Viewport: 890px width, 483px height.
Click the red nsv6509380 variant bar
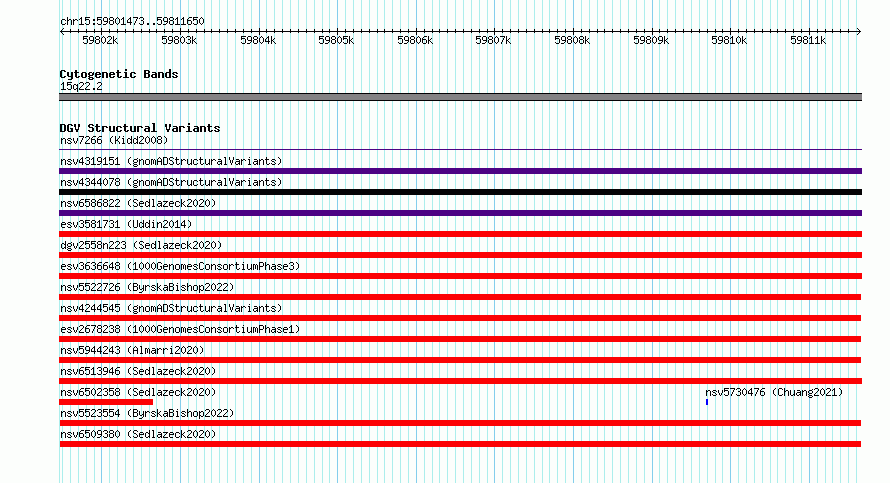point(460,444)
